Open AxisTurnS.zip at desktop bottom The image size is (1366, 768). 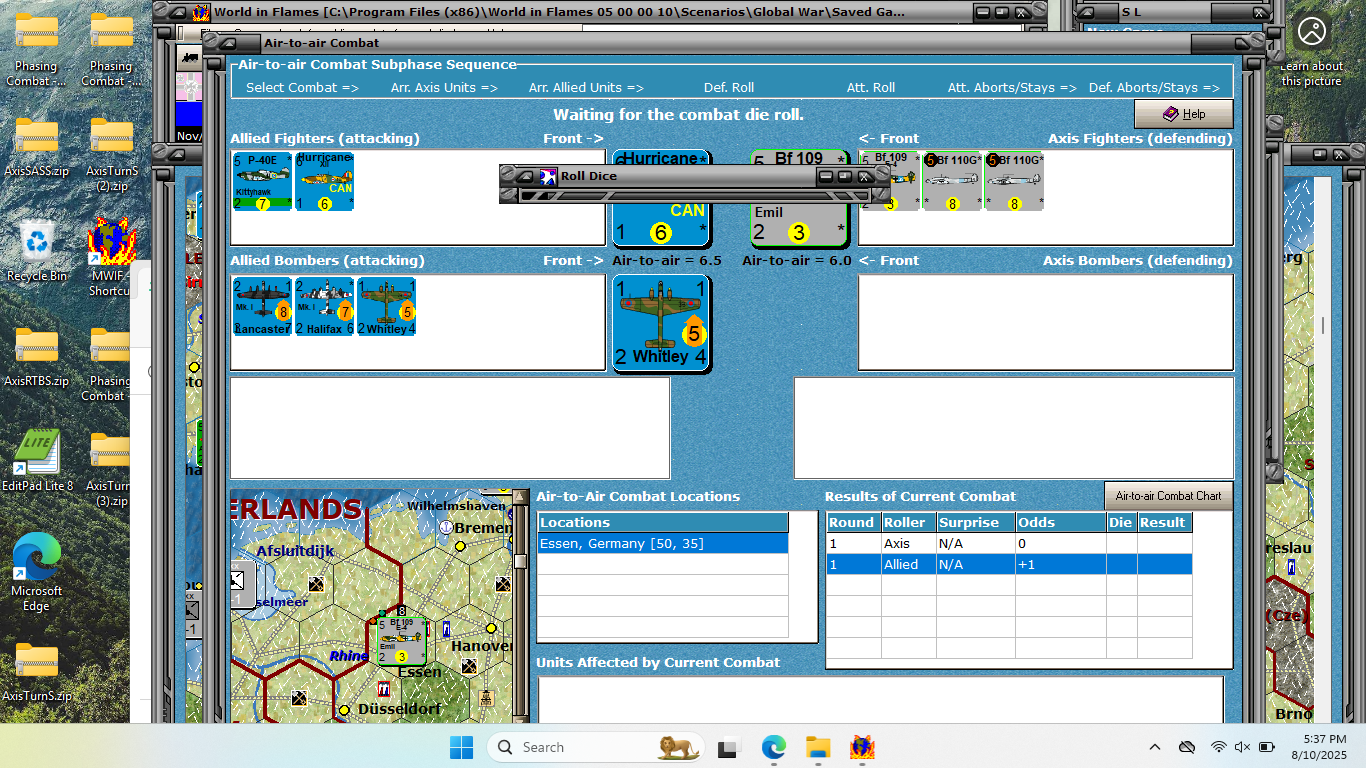pyautogui.click(x=37, y=671)
